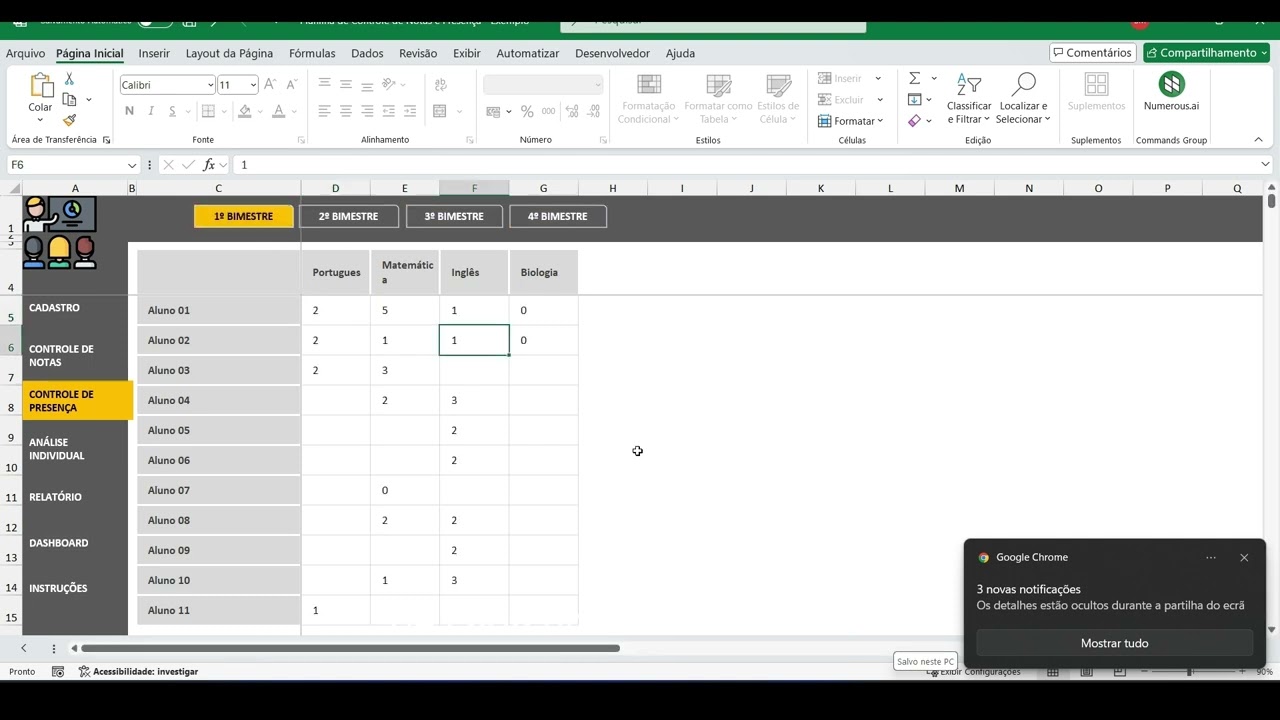Toggle underline formatting (S)

(x=172, y=111)
